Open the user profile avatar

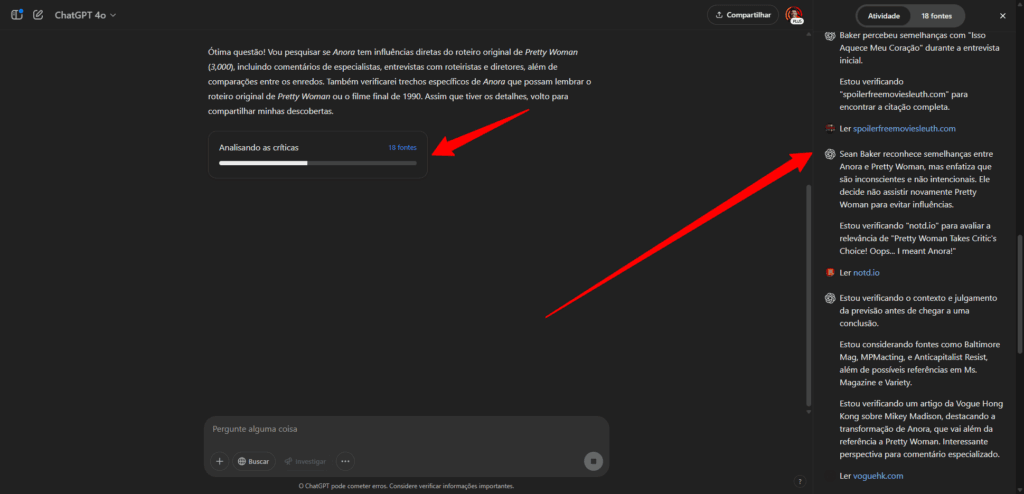(x=793, y=14)
